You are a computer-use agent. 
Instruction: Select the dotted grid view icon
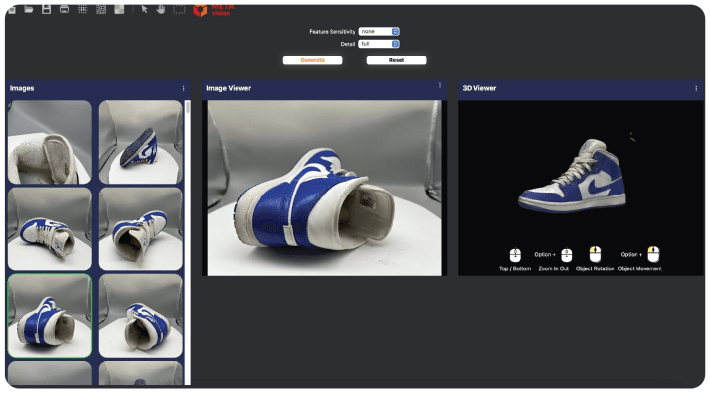82,9
